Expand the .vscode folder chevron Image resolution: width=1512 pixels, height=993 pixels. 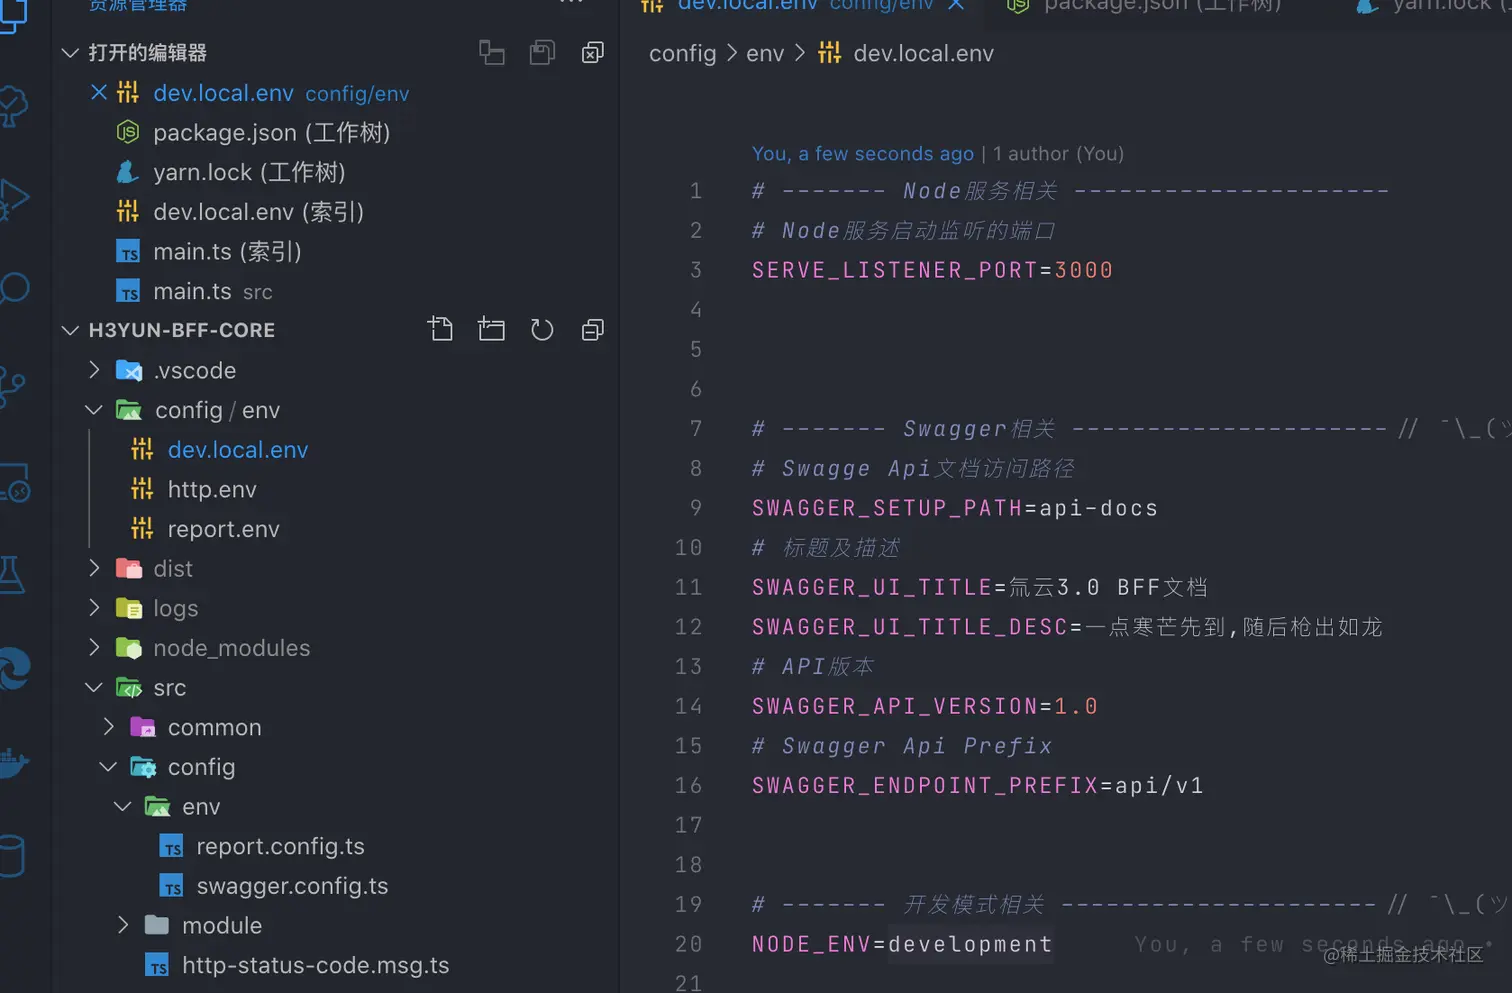coord(94,370)
